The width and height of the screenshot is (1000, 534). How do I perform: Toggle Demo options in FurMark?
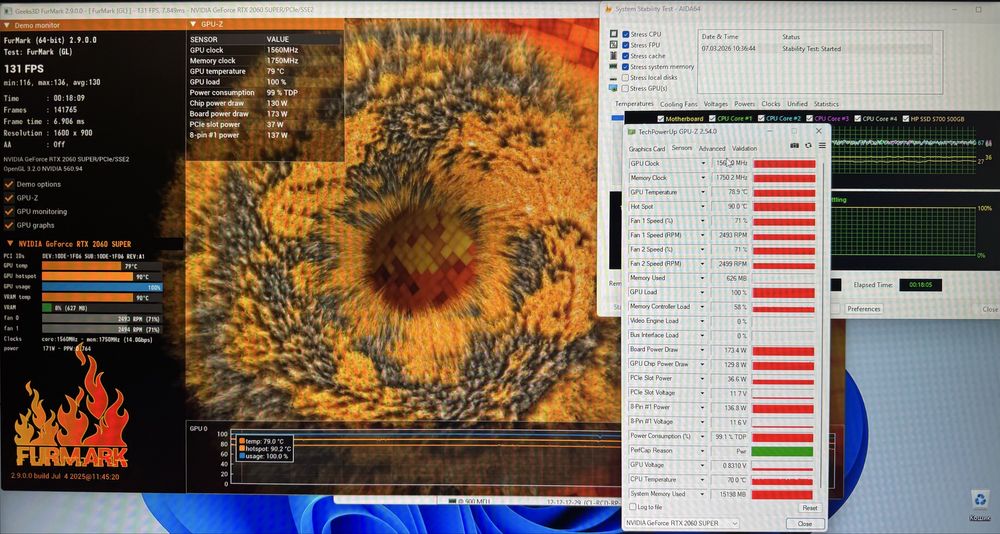click(9, 184)
